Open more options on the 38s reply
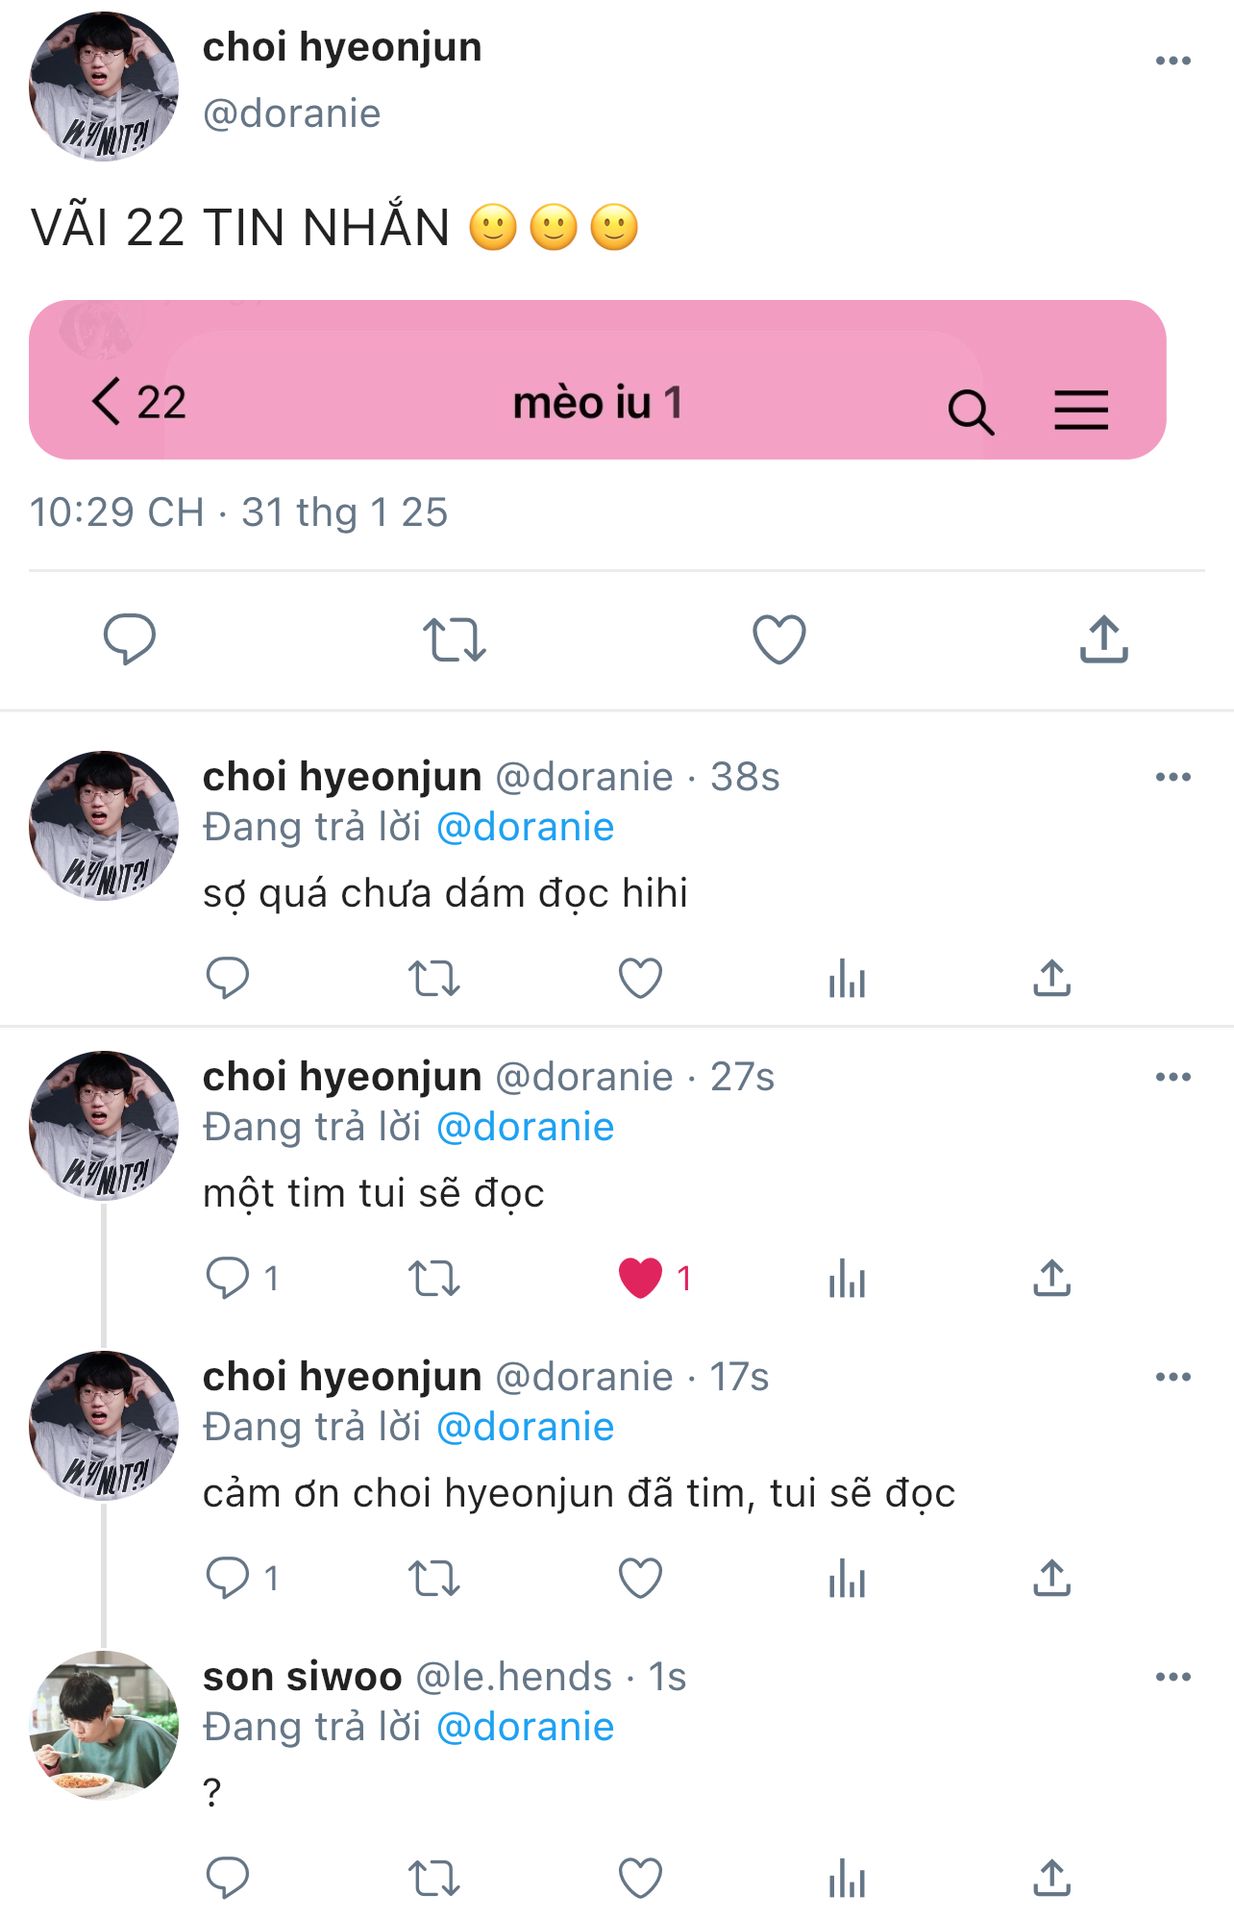Screen dimensions: 1234x1920 pyautogui.click(x=1173, y=777)
